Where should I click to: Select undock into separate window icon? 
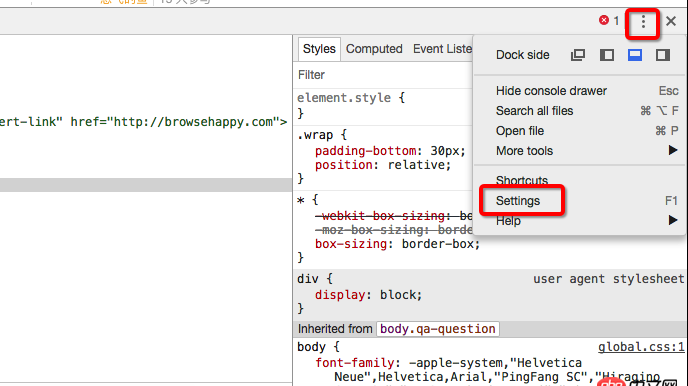pyautogui.click(x=578, y=55)
